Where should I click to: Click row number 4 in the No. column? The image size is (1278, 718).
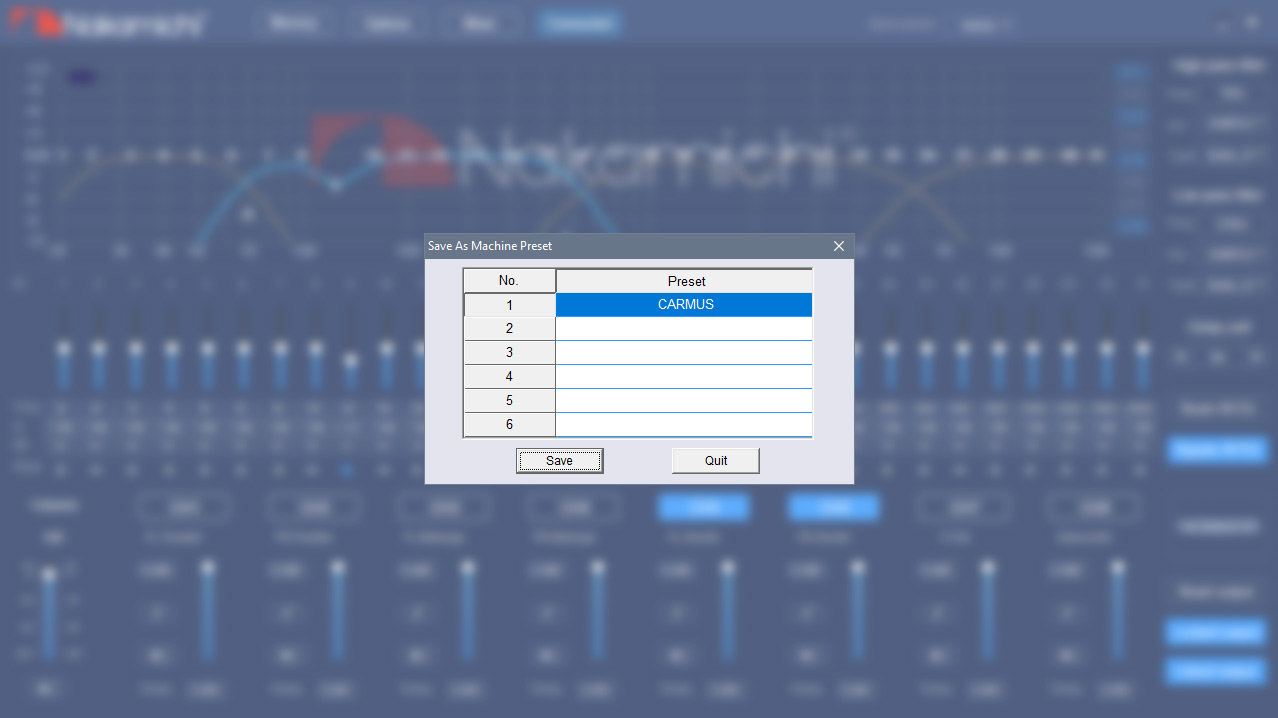(x=510, y=377)
